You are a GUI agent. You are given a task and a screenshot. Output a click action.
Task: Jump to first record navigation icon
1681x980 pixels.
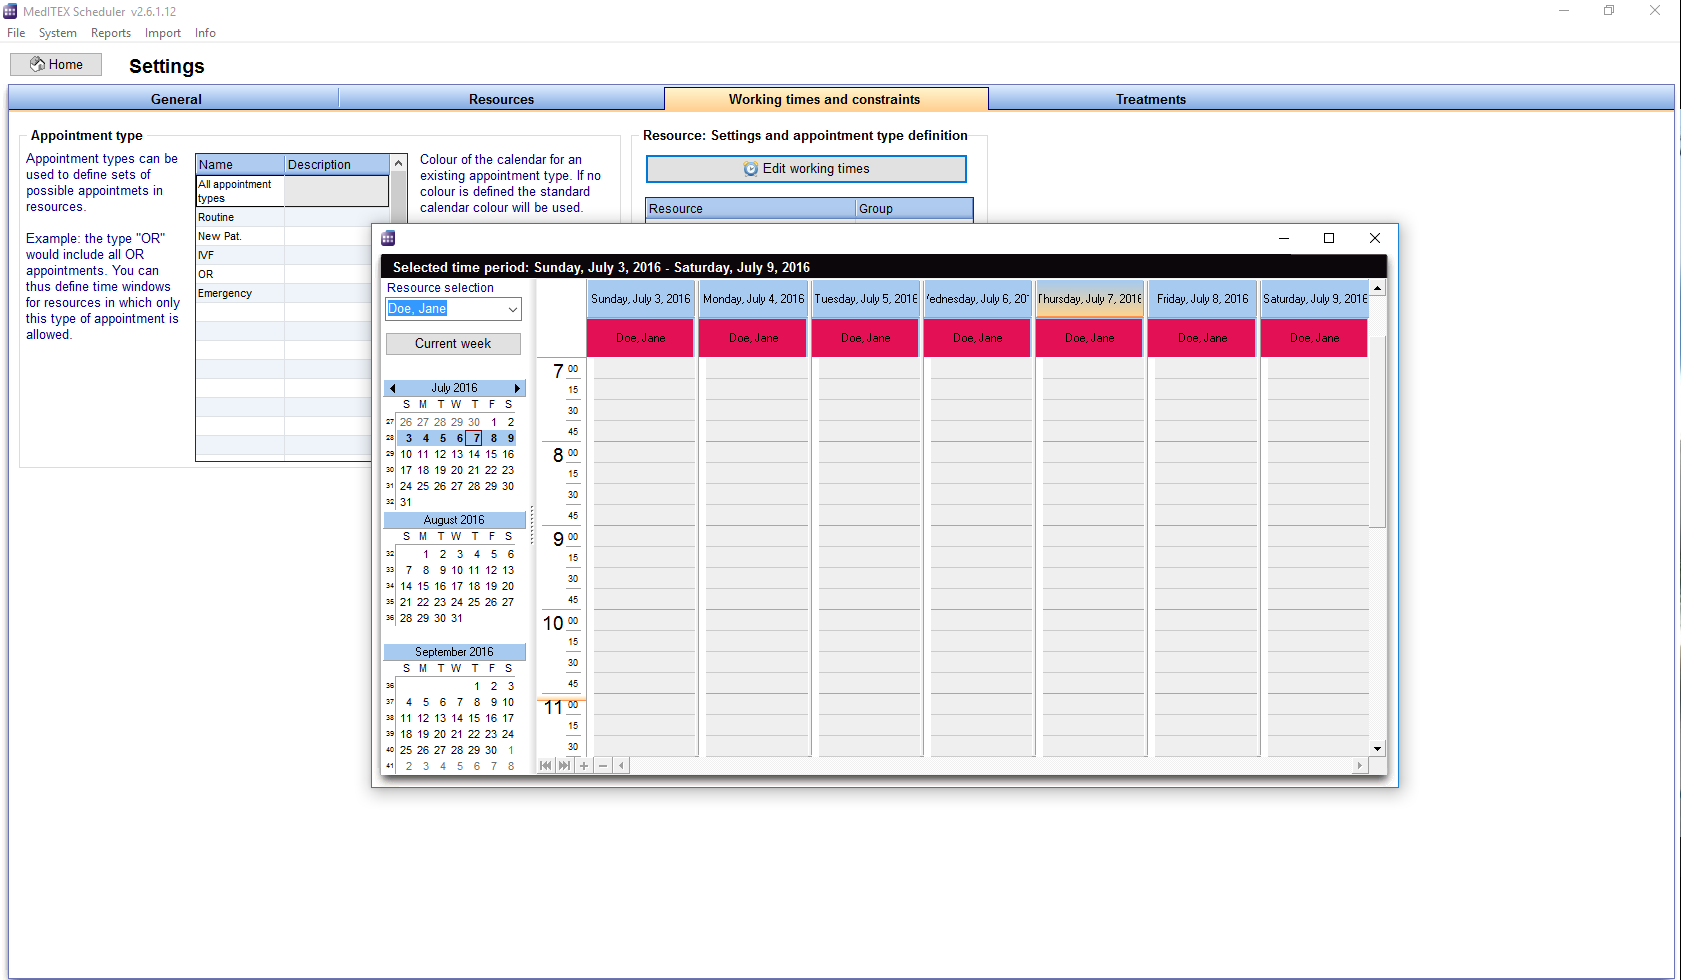(x=546, y=766)
